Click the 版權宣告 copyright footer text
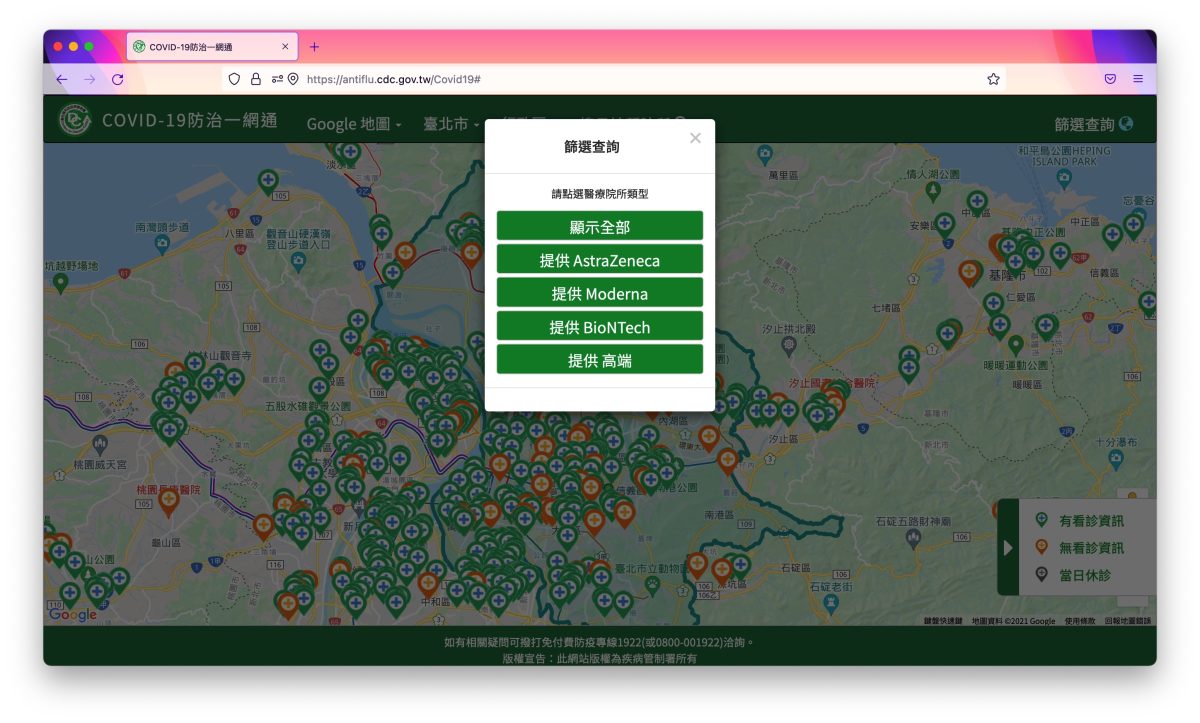 coord(599,658)
